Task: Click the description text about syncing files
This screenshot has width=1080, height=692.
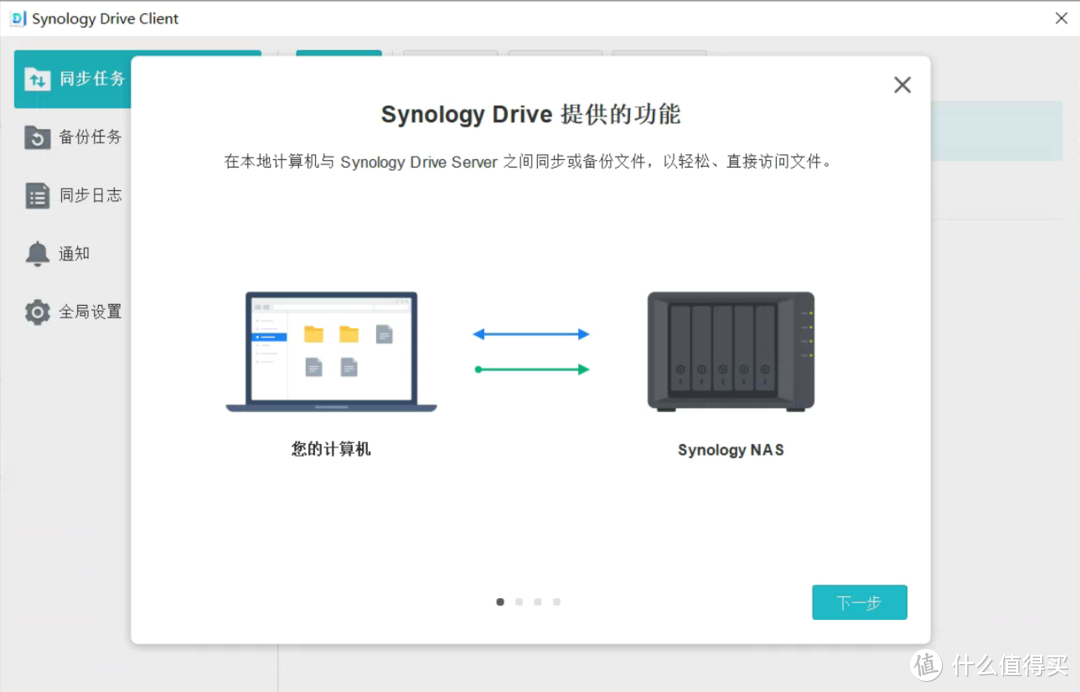Action: point(528,162)
